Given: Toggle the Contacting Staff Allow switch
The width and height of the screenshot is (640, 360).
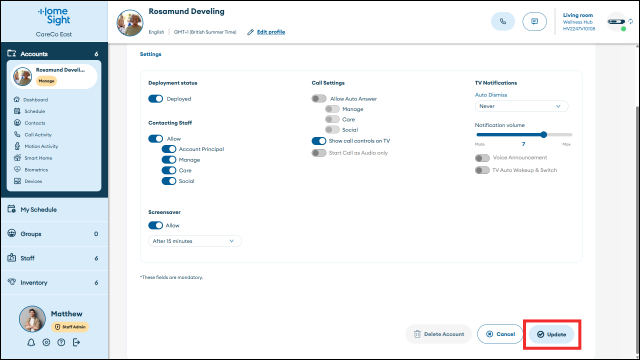Looking at the screenshot, I should pyautogui.click(x=156, y=139).
